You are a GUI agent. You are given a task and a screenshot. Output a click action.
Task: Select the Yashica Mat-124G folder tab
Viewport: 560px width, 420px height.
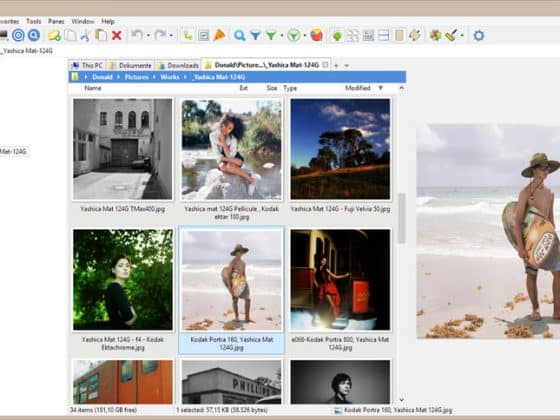(266, 65)
